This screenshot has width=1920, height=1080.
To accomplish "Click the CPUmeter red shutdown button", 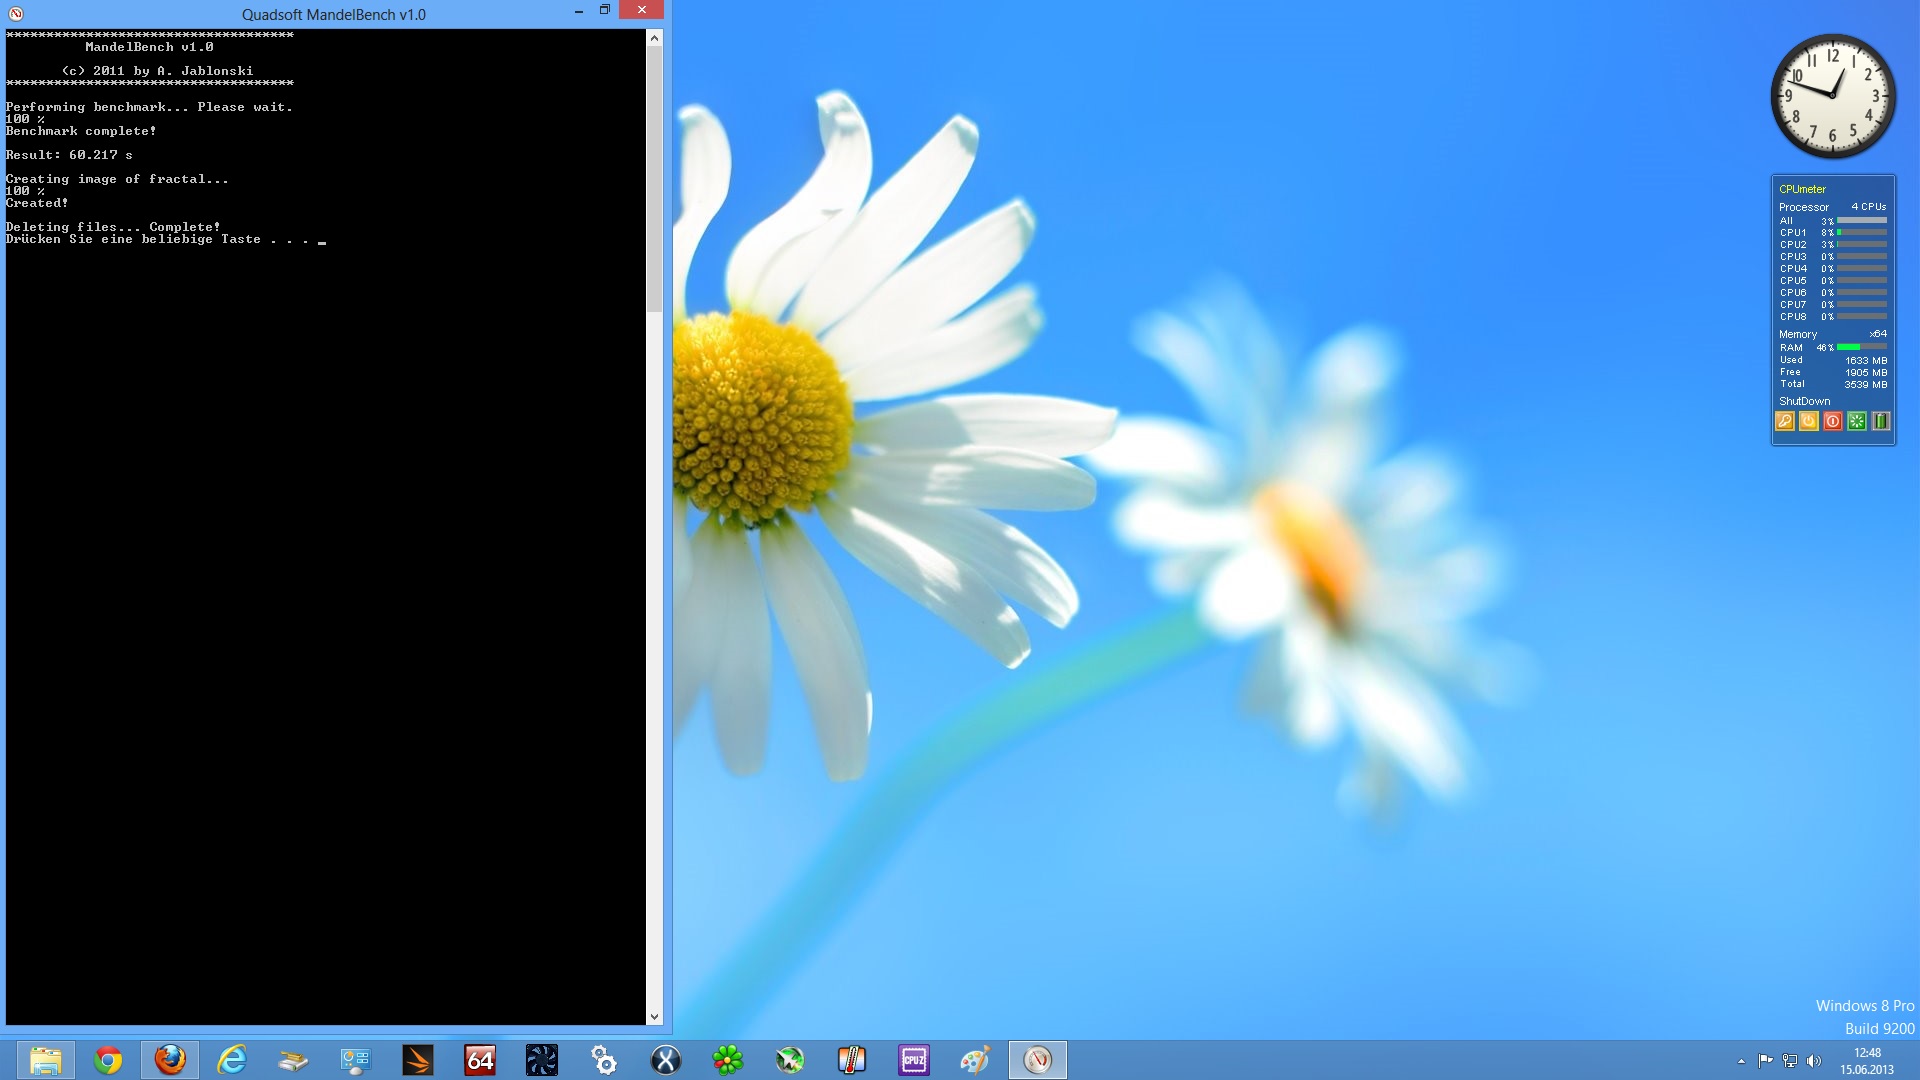I will pyautogui.click(x=1833, y=421).
